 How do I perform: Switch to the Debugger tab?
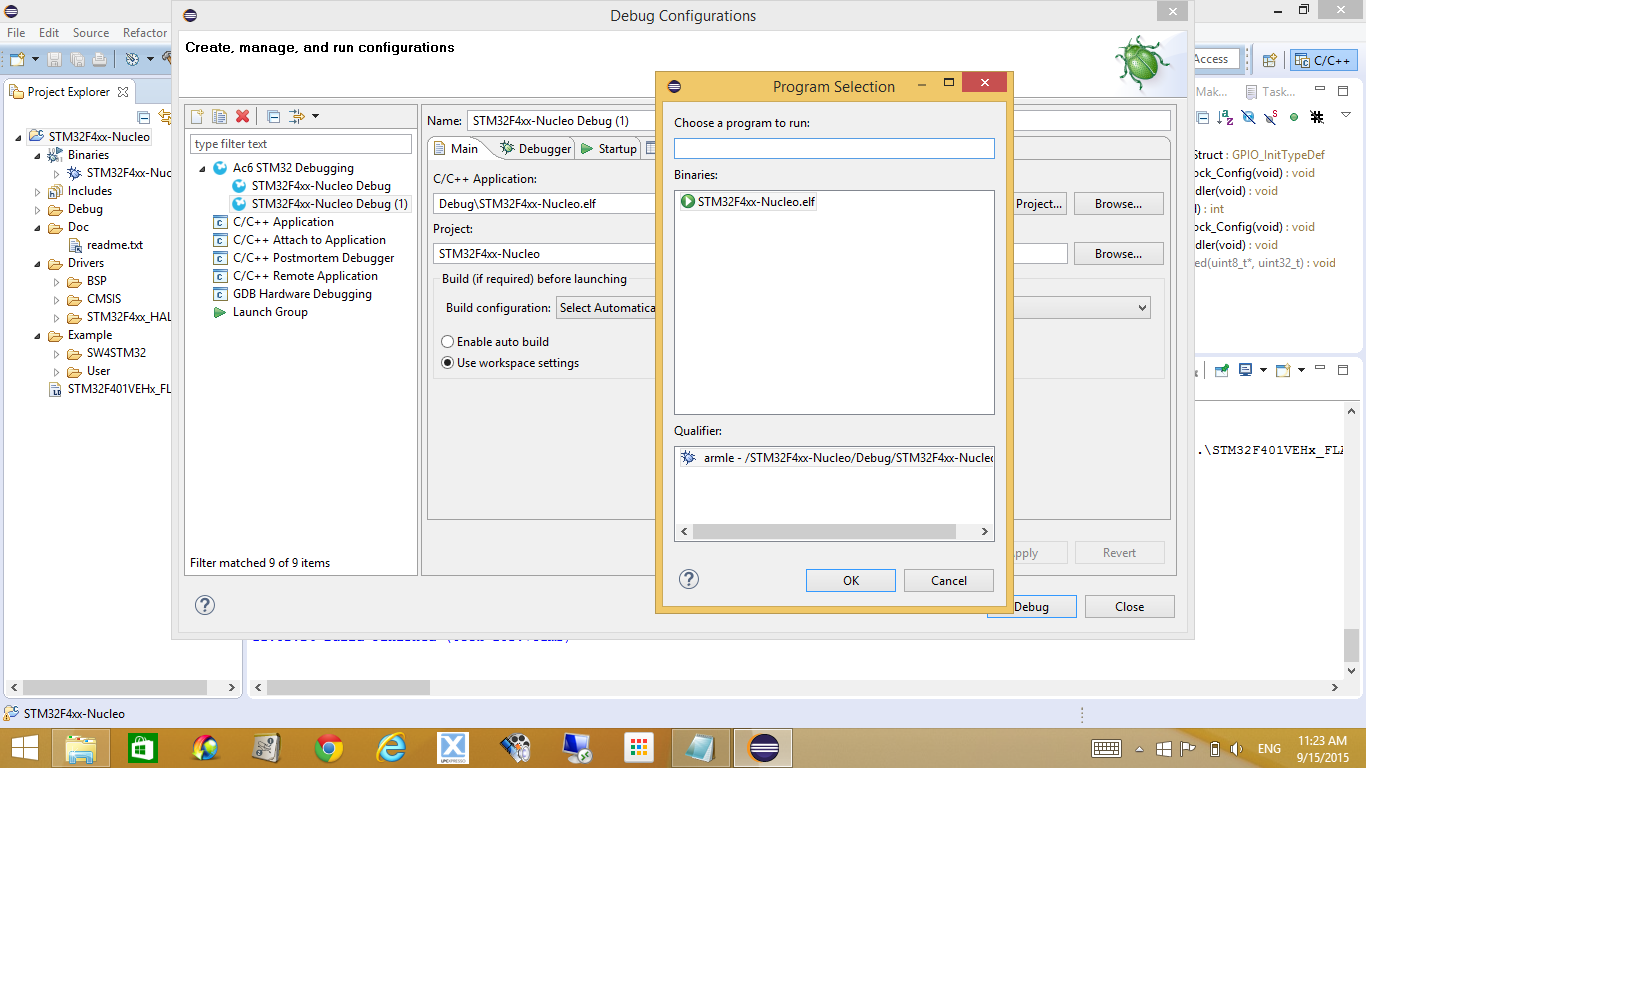coord(536,149)
